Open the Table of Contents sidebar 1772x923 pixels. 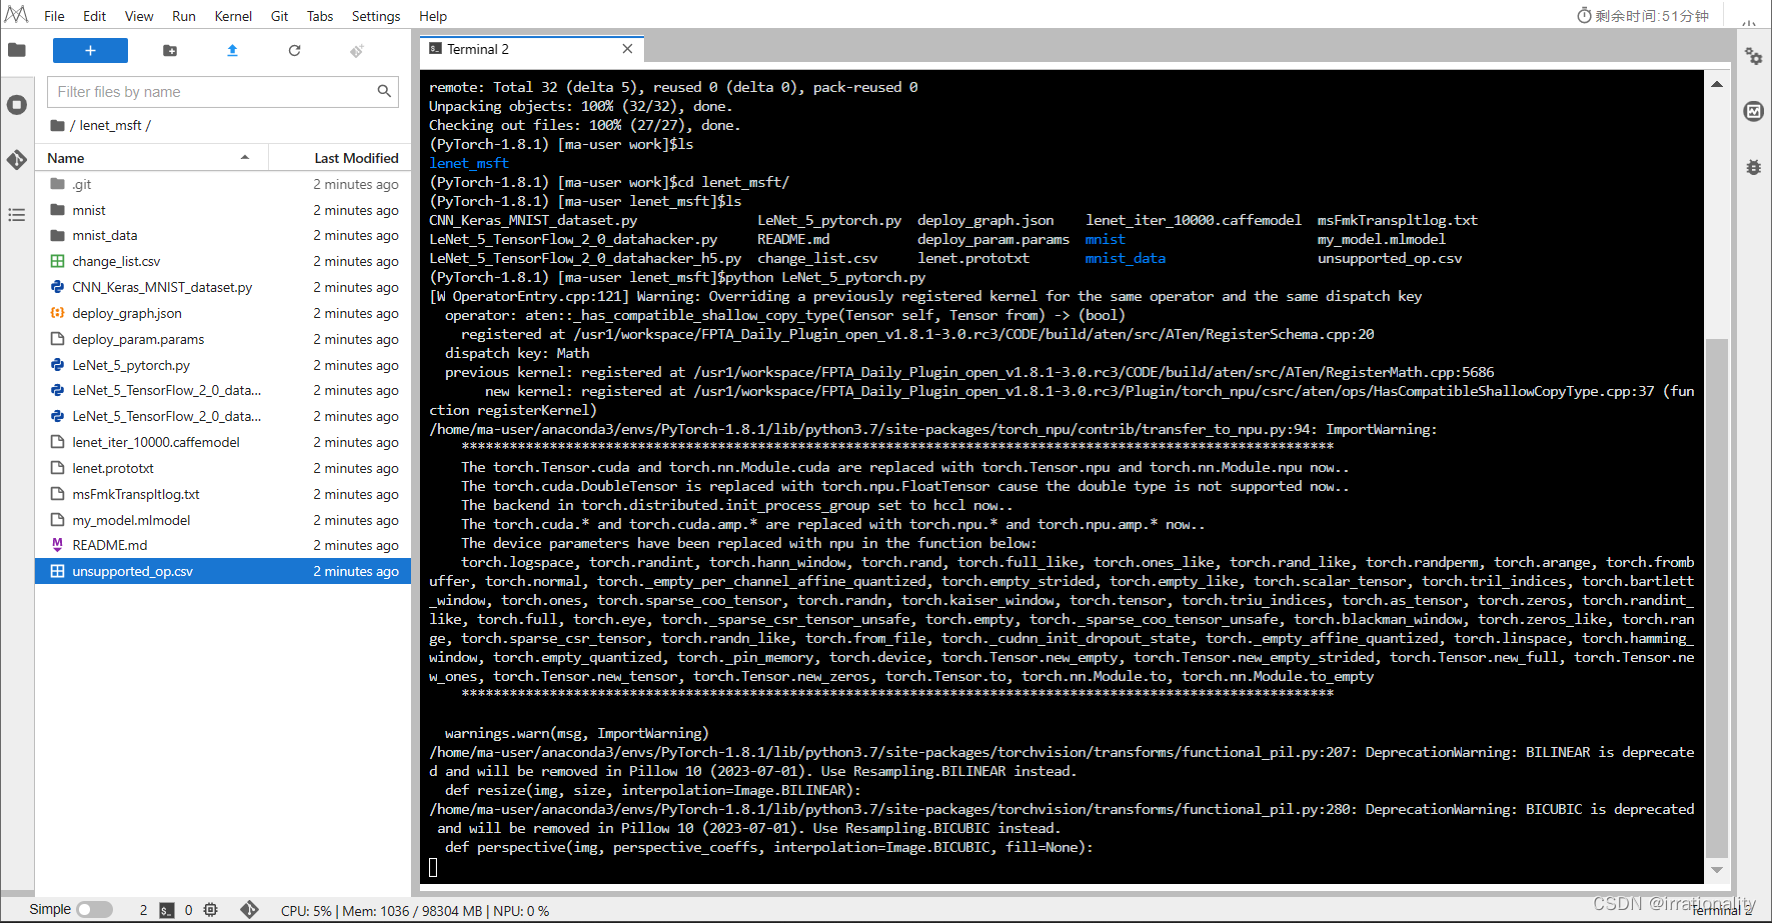point(17,214)
